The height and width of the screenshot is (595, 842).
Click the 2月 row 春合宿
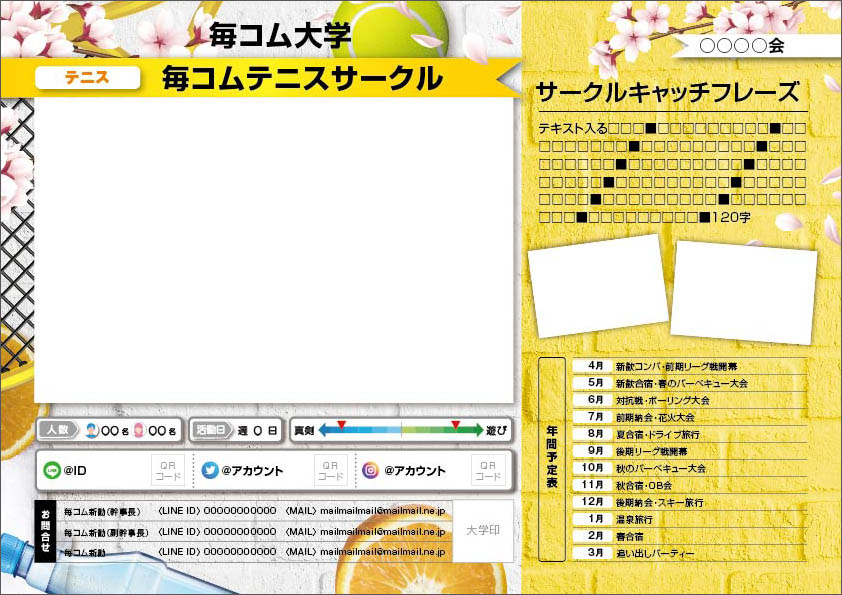pos(690,536)
